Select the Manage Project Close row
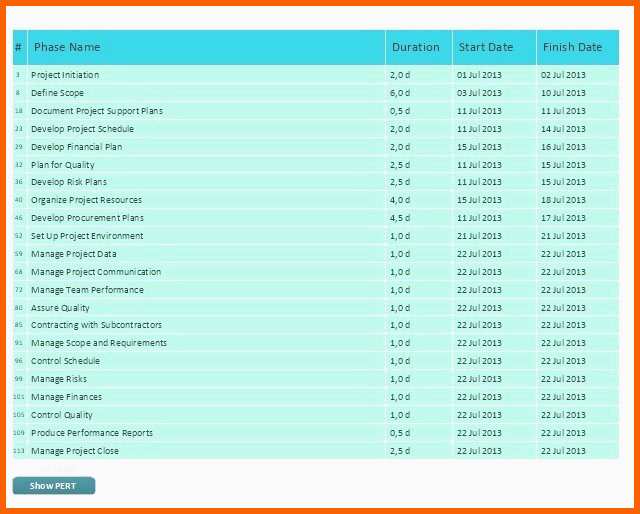This screenshot has width=640, height=514. [x=75, y=451]
